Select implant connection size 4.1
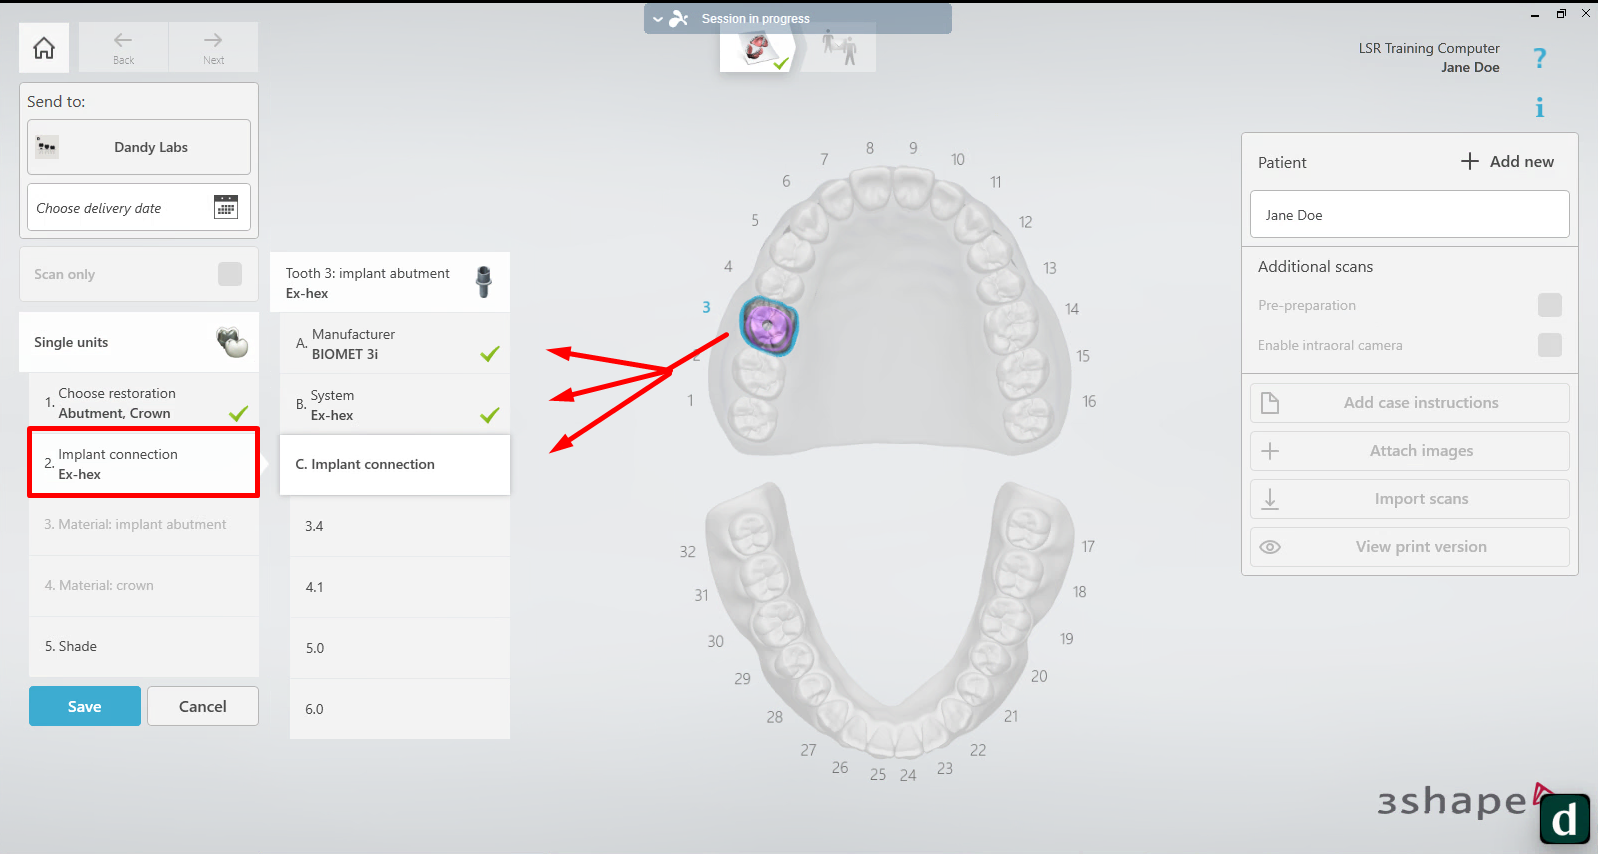Screen dimensions: 1598x854 pos(399,587)
